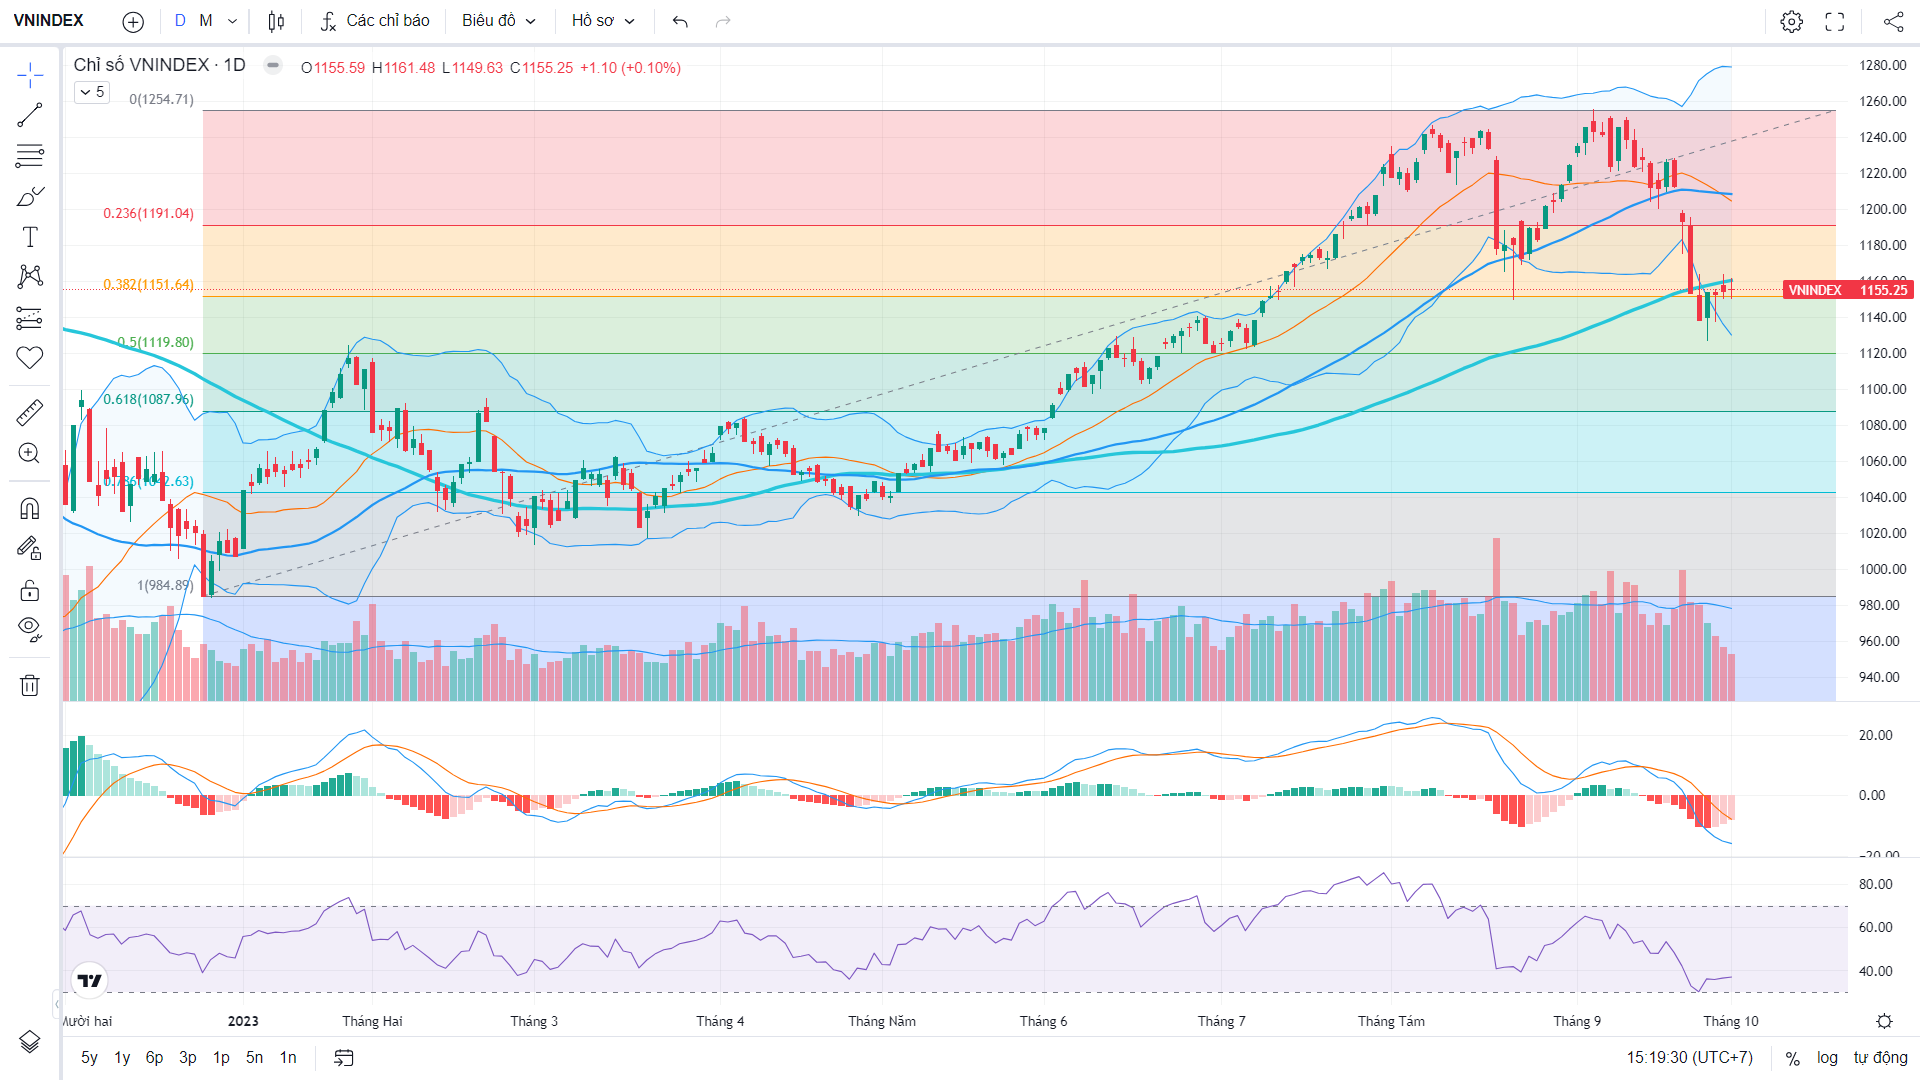Add a compare symbol with plus icon
1920x1080 pixels.
(133, 21)
